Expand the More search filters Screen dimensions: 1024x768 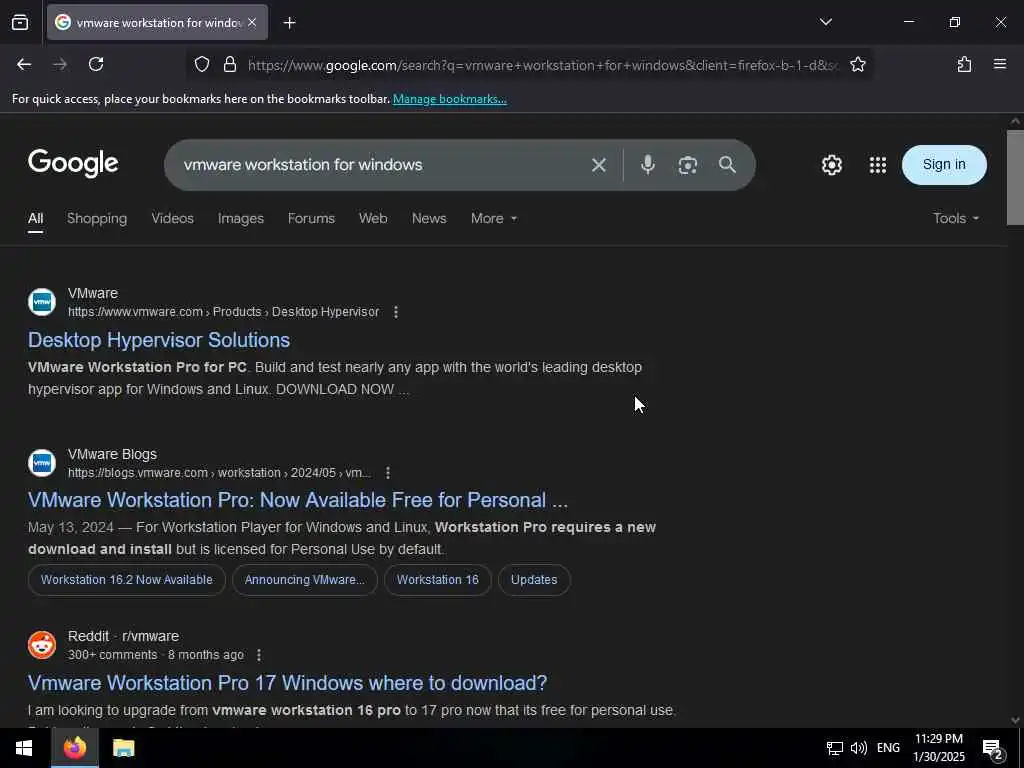[494, 219]
